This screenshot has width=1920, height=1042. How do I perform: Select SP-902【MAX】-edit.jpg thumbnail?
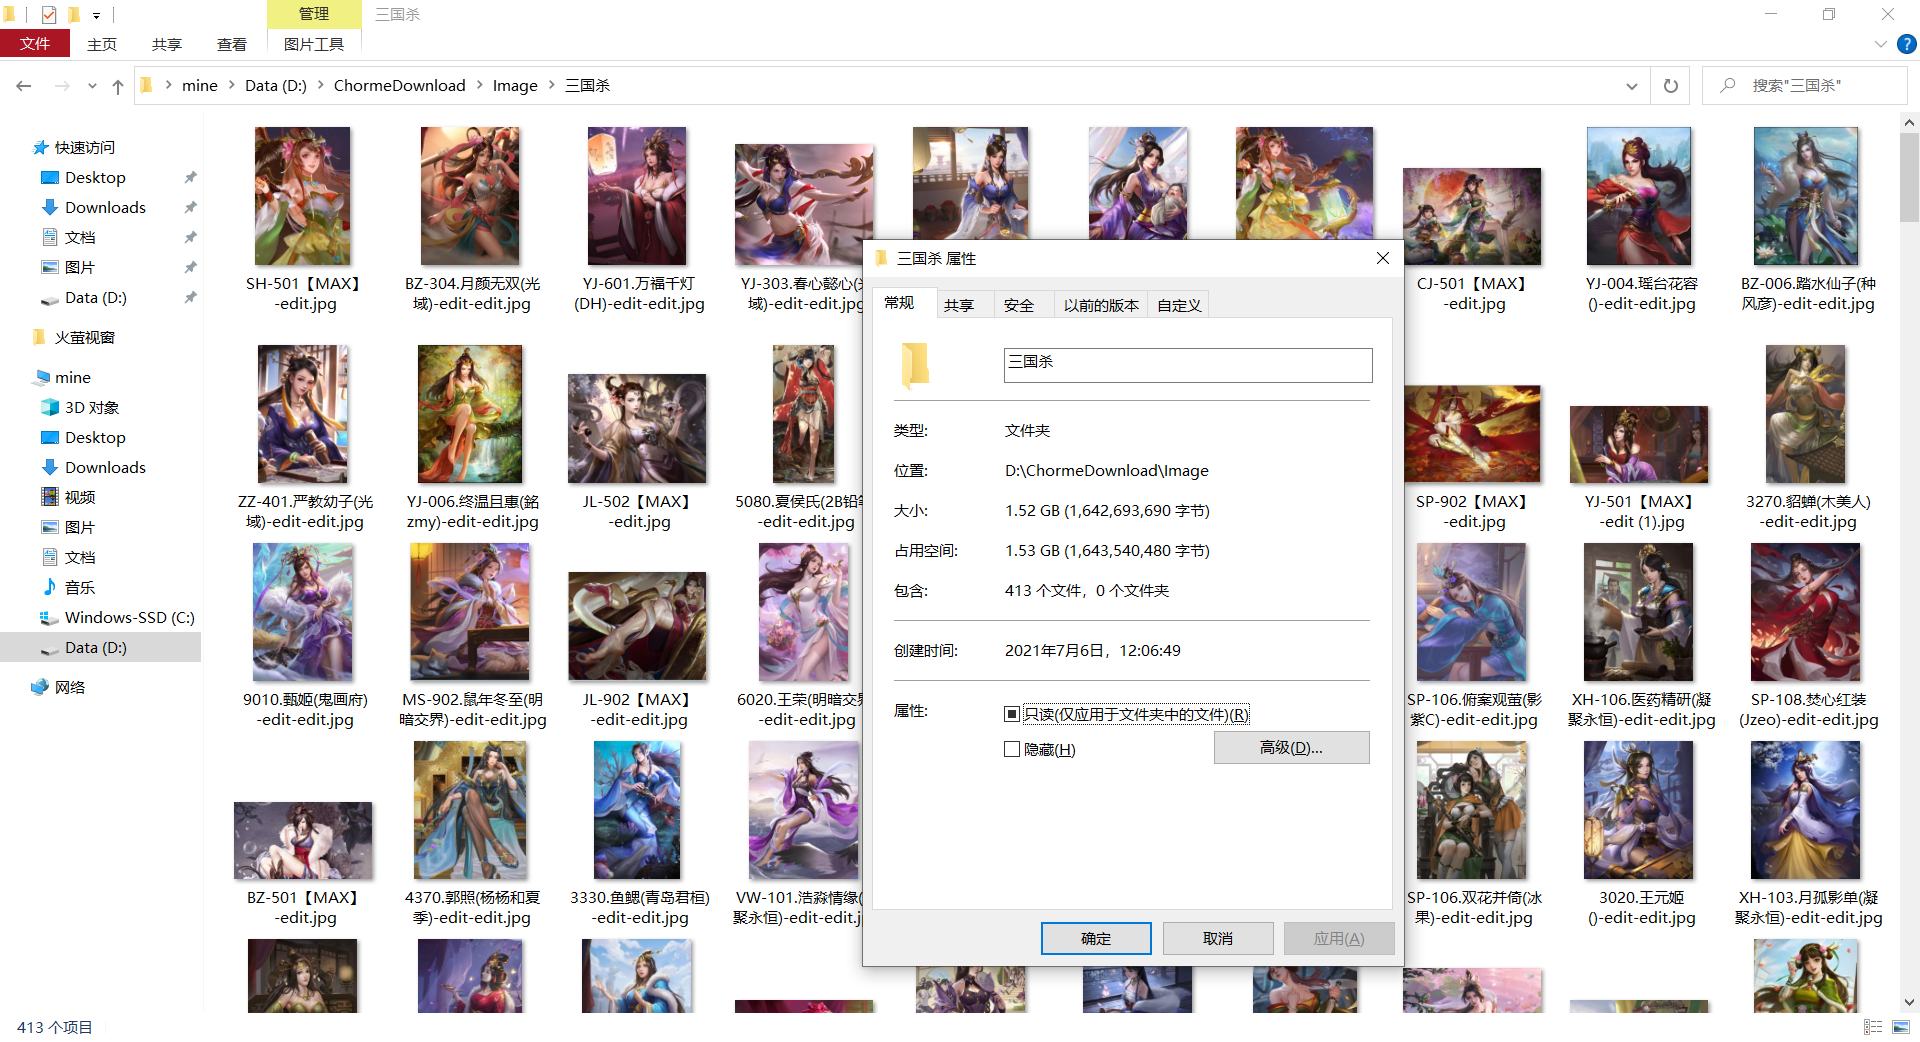[1472, 434]
